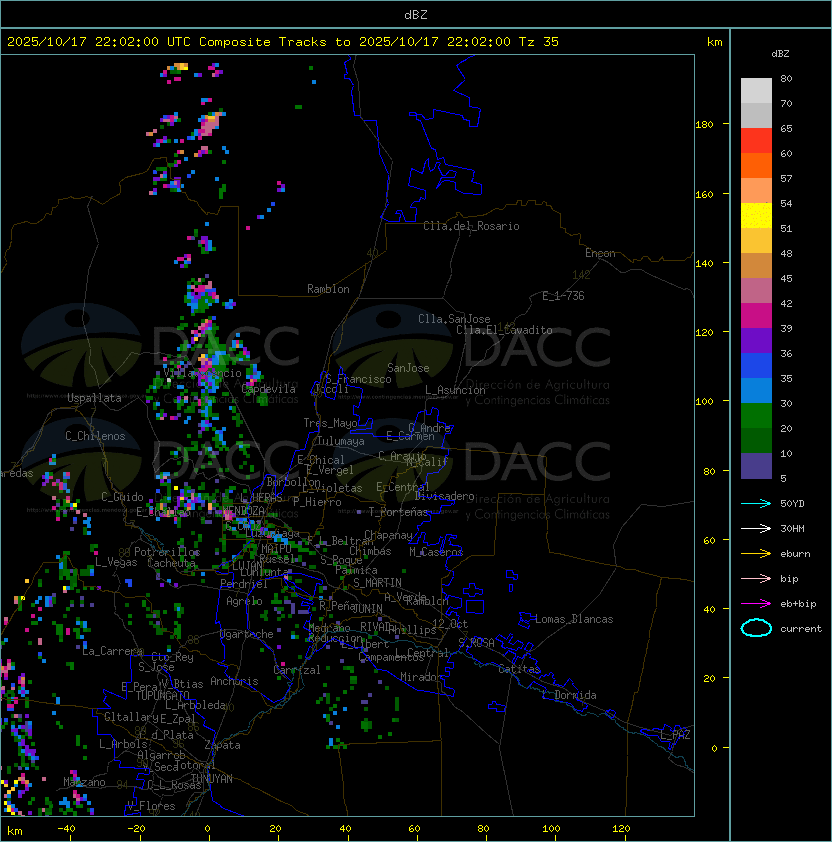The height and width of the screenshot is (842, 832).
Task: Click the yellow eburn arrow icon
Action: click(x=756, y=554)
